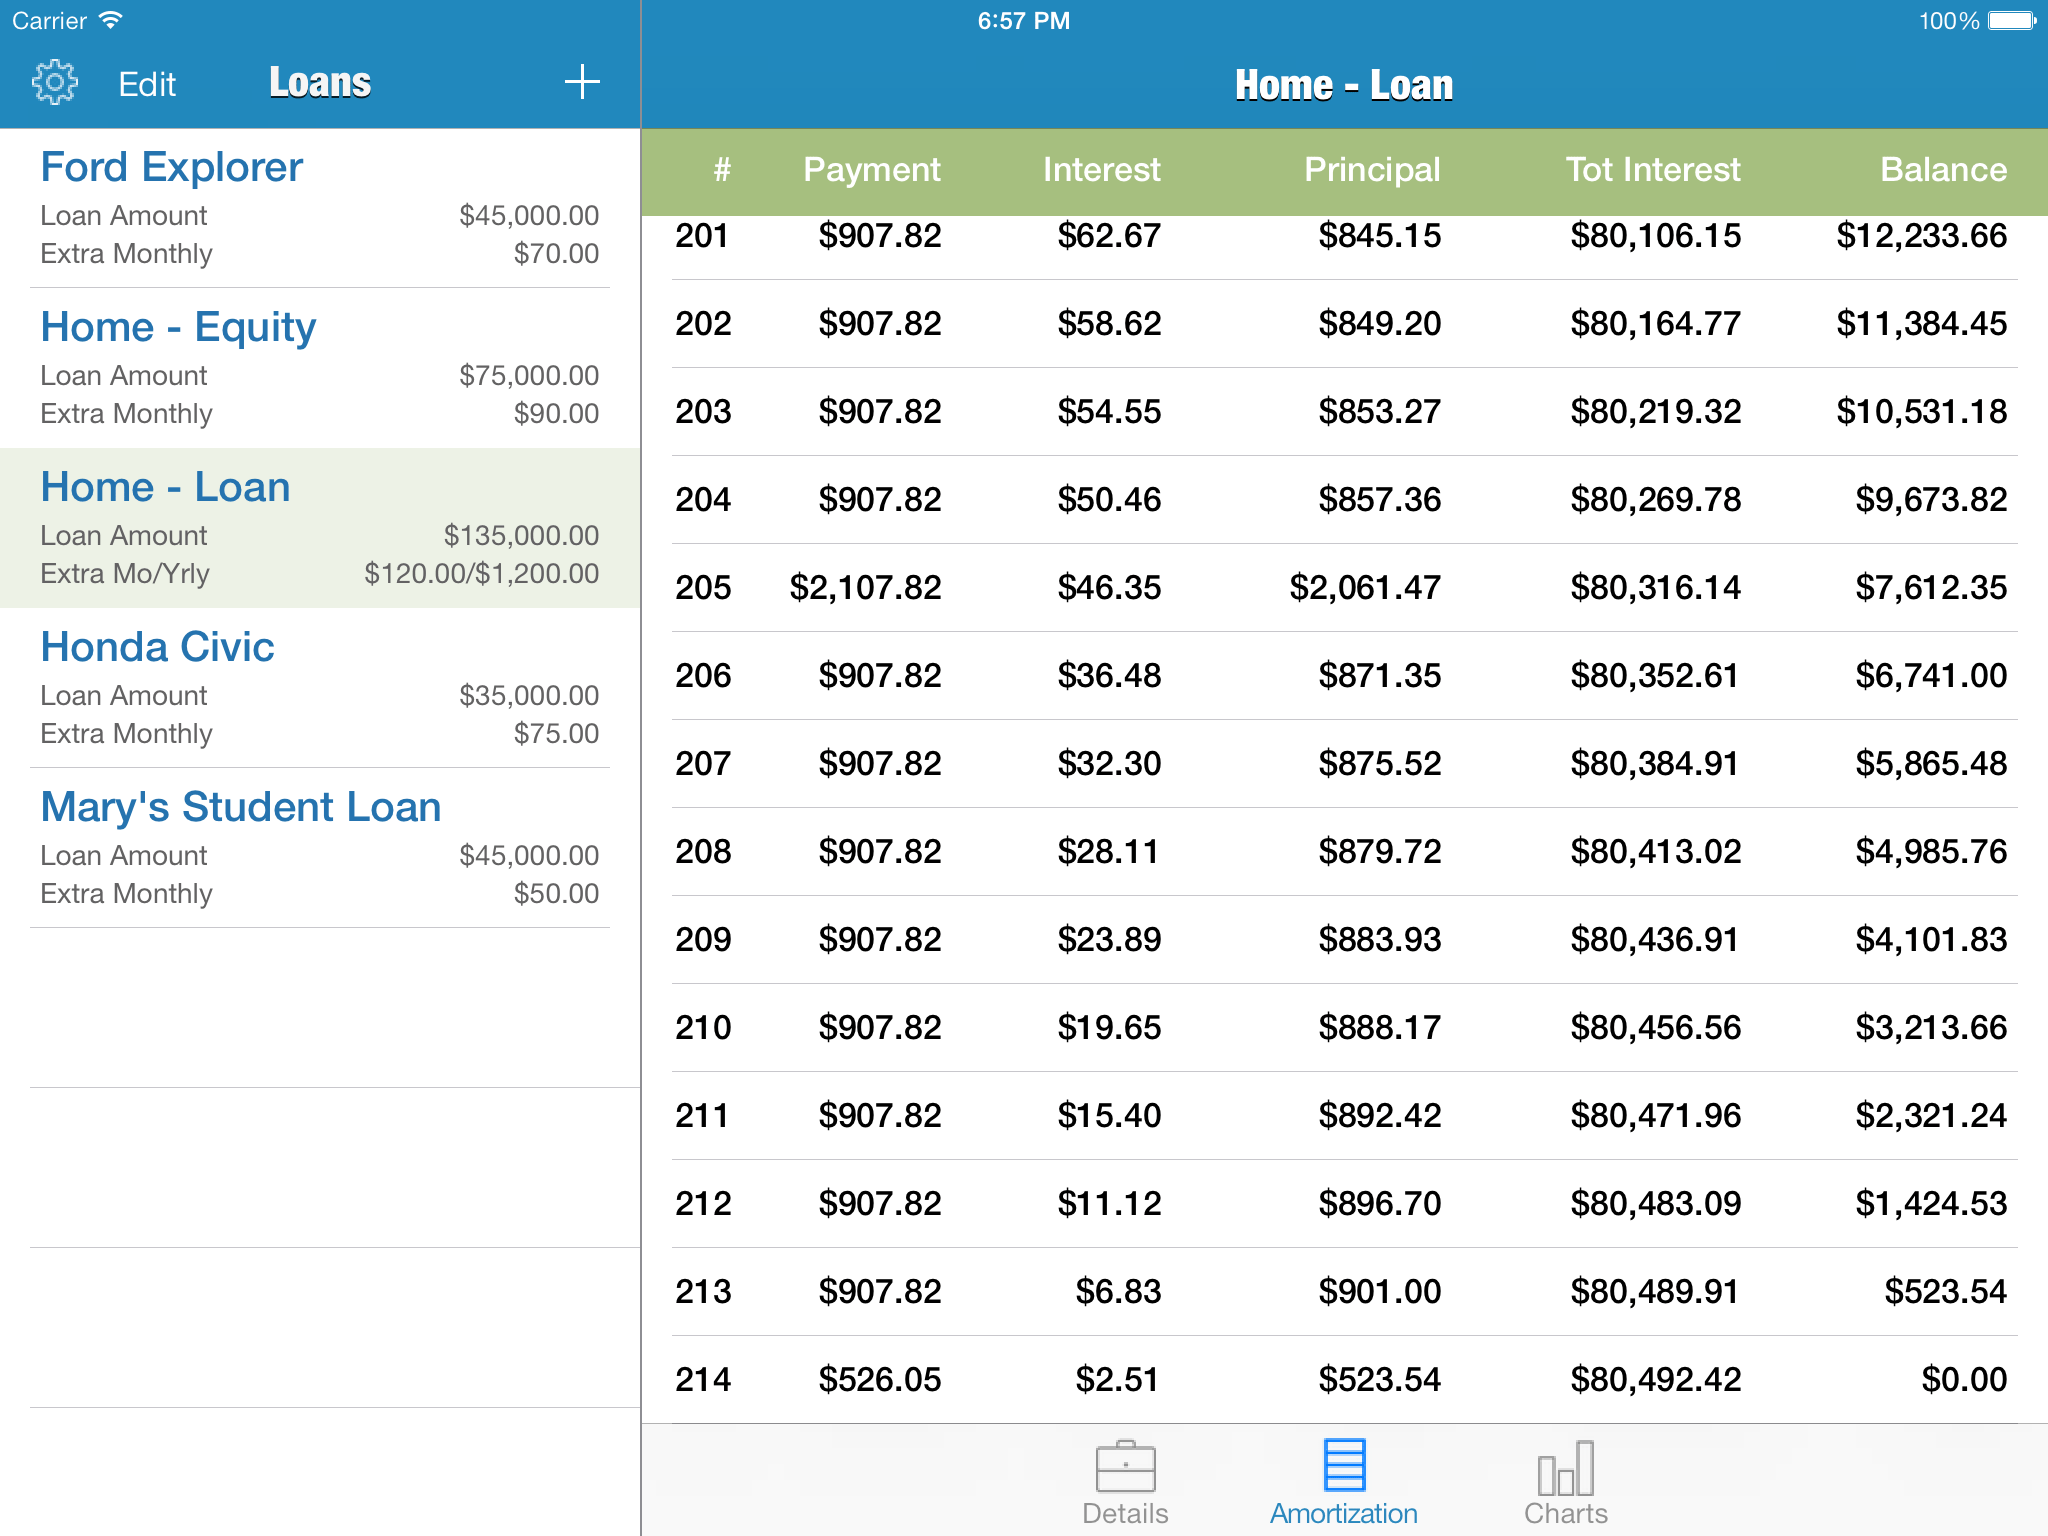Tap the plus icon to add loan
The height and width of the screenshot is (1536, 2048).
(582, 83)
